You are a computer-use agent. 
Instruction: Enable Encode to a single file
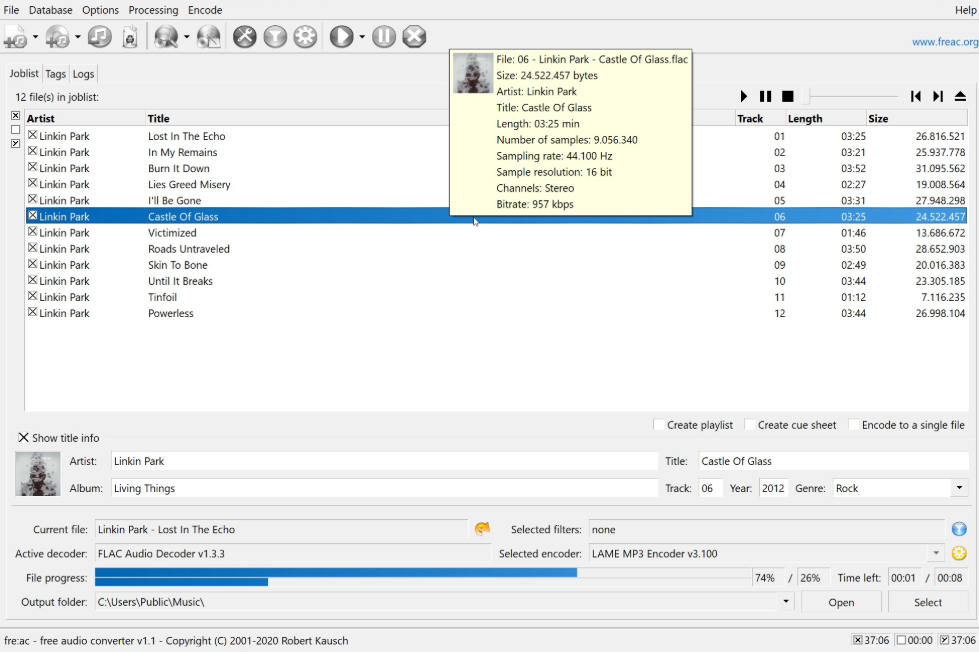point(854,425)
